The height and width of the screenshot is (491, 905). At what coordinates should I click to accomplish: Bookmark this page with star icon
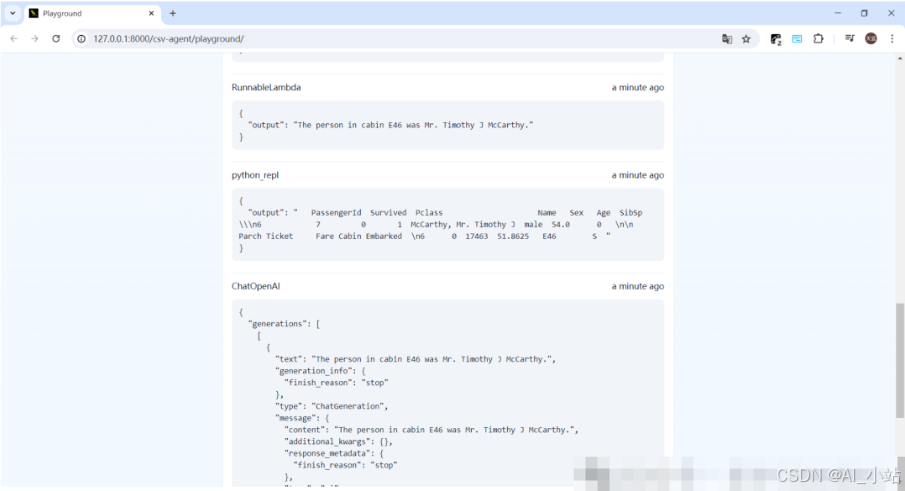click(x=746, y=39)
